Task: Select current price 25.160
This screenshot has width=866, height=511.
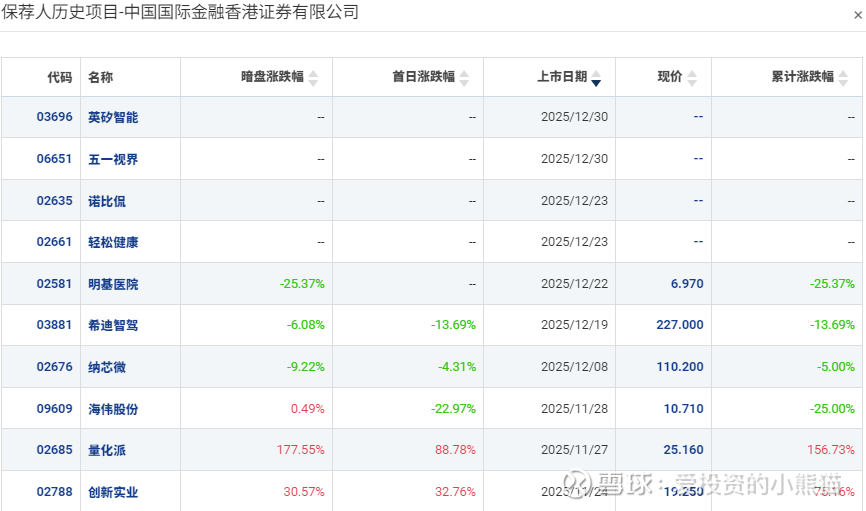Action: (x=684, y=450)
